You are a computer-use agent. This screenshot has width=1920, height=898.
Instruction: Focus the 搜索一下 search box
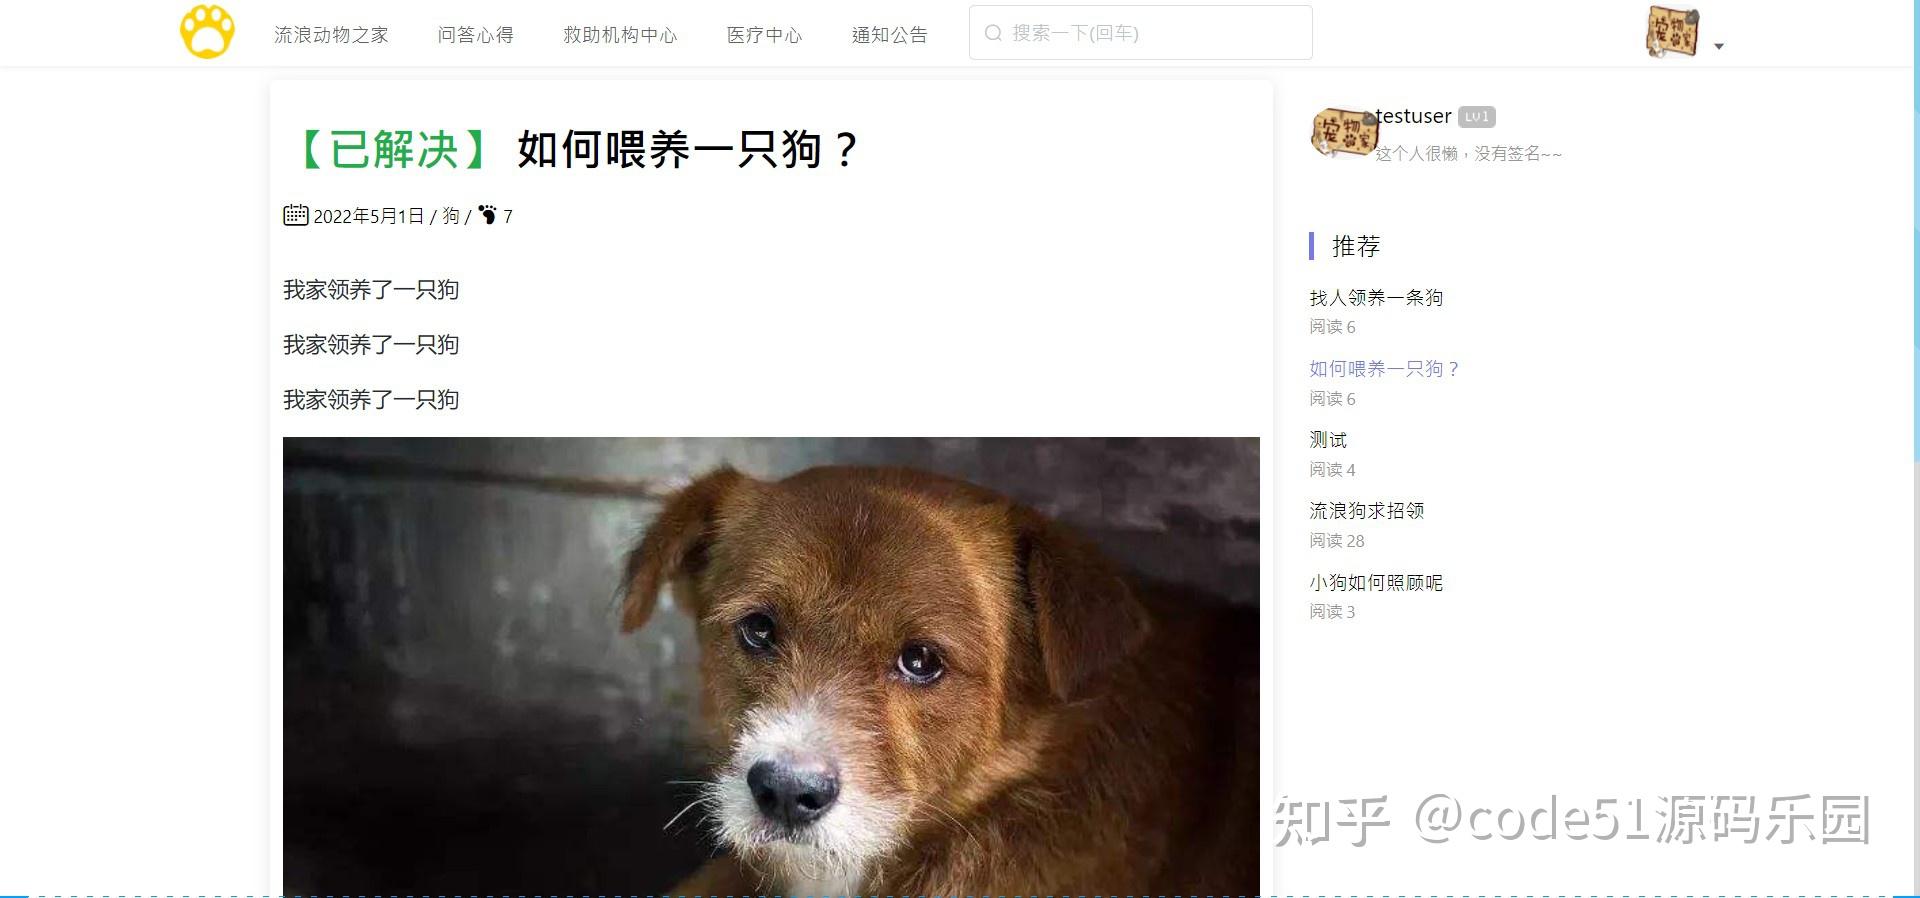(1140, 33)
